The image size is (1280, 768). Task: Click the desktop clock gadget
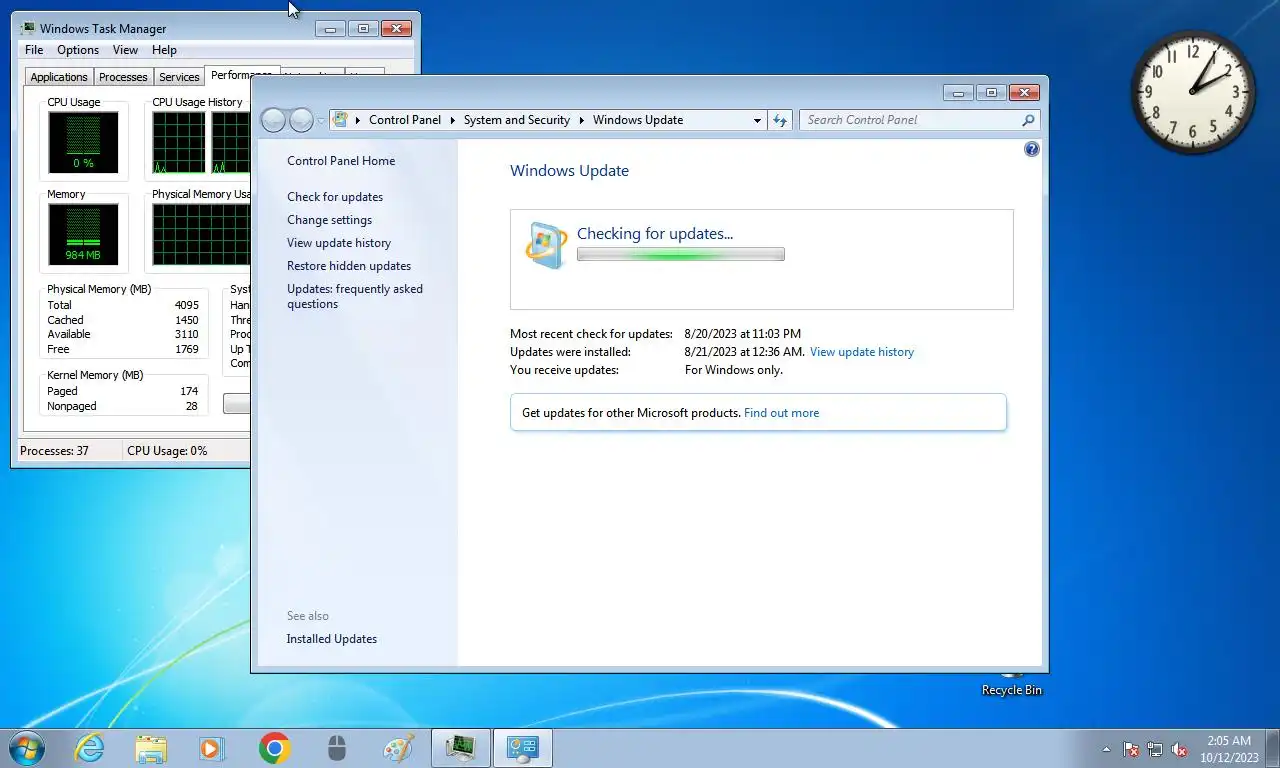1193,92
